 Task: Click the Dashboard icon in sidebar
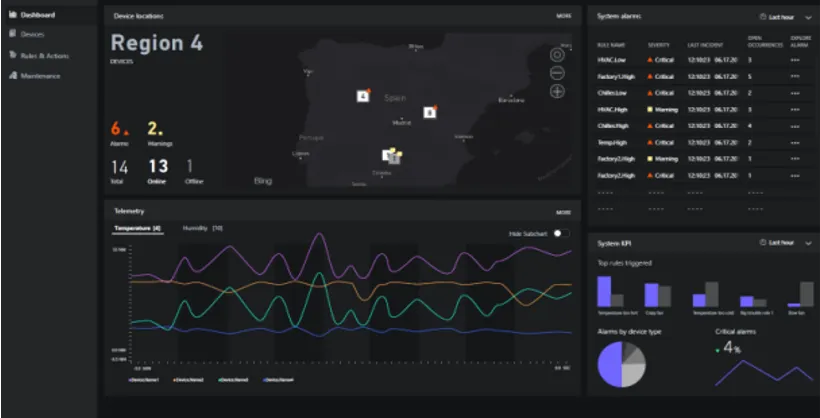12,15
